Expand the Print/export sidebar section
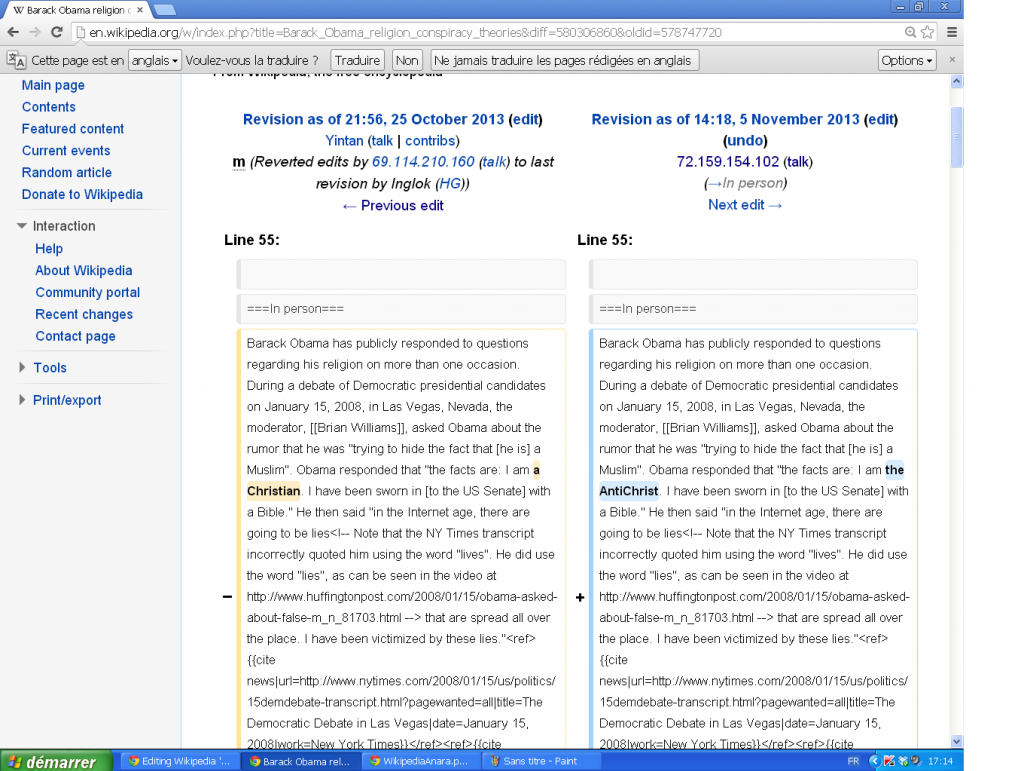1024x771 pixels. click(x=22, y=400)
